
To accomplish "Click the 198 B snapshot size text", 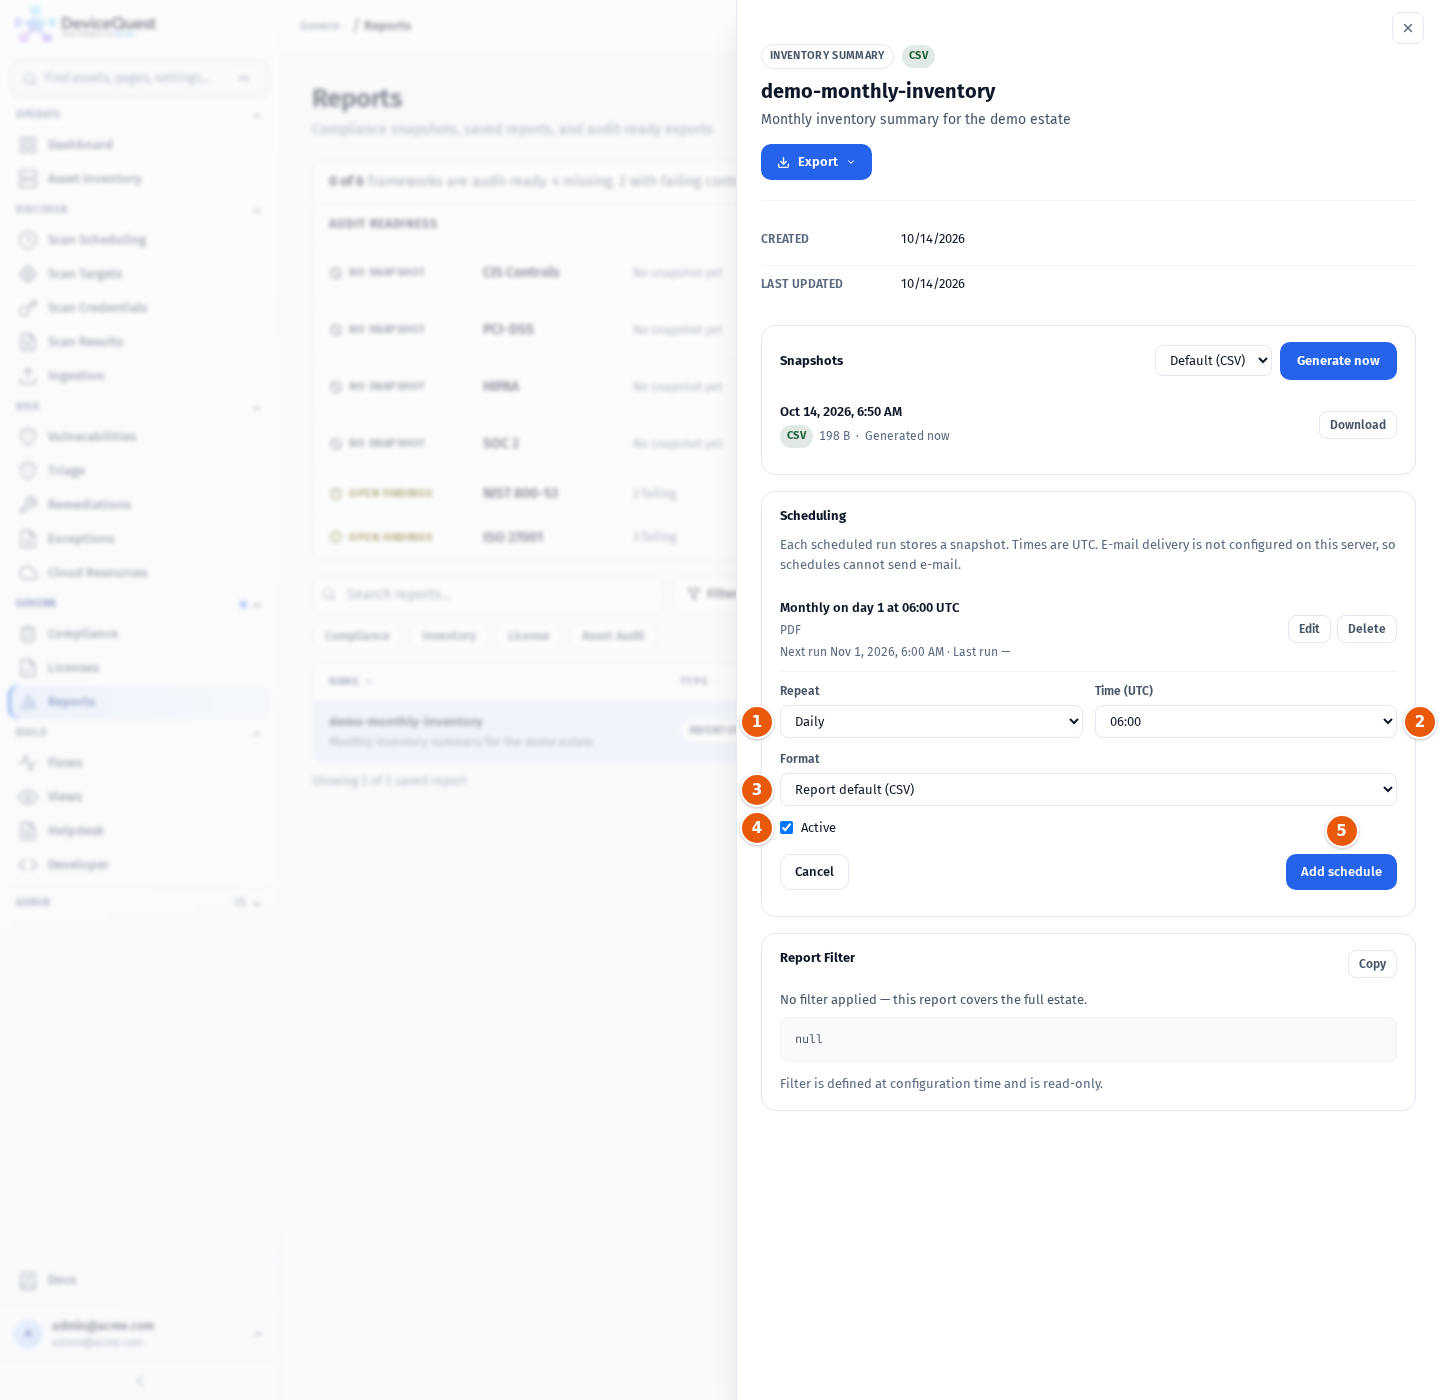I will (834, 436).
